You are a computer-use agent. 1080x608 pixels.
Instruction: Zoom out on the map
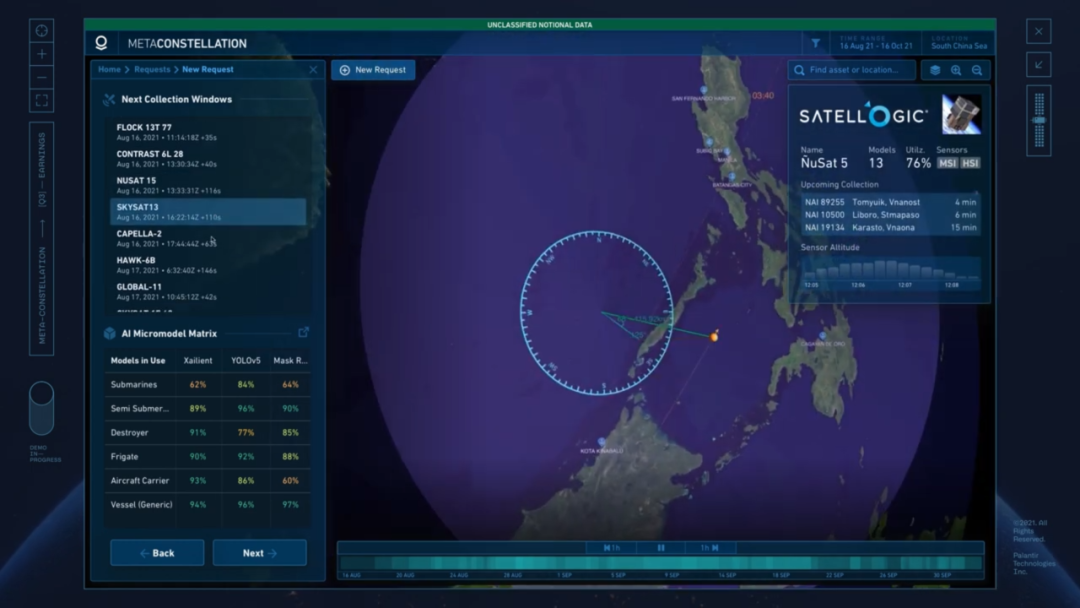point(977,70)
